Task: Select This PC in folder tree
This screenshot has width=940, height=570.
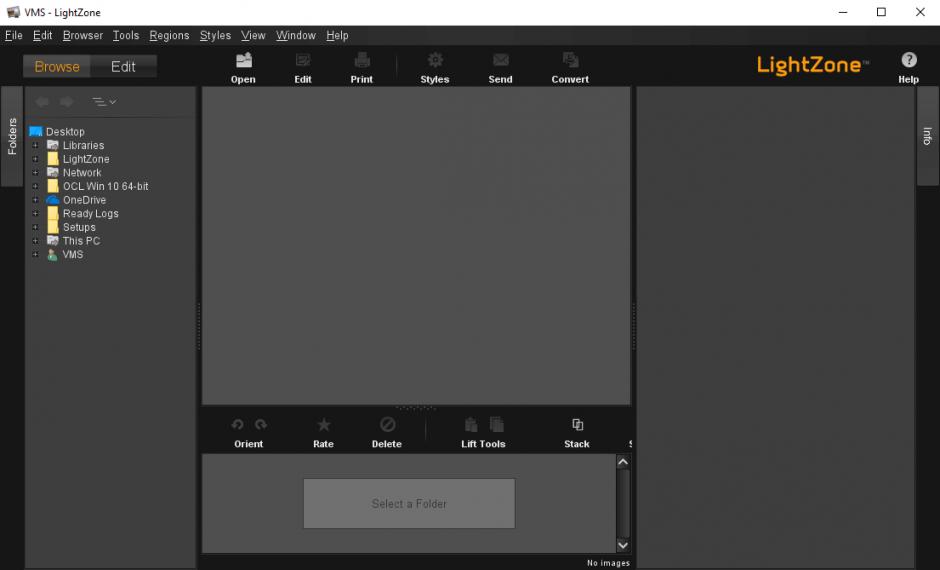Action: coord(82,241)
